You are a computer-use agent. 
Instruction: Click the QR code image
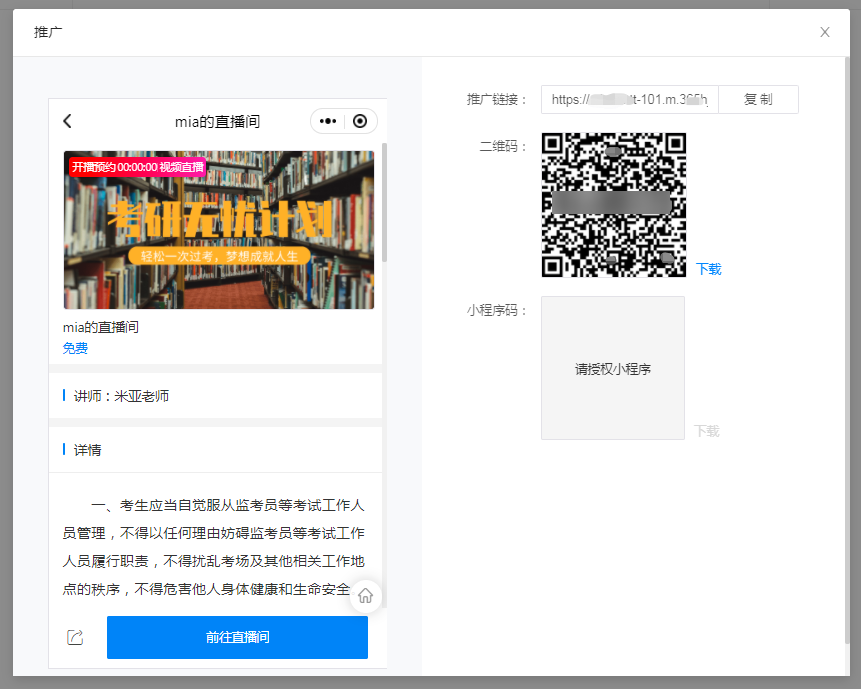coord(614,205)
